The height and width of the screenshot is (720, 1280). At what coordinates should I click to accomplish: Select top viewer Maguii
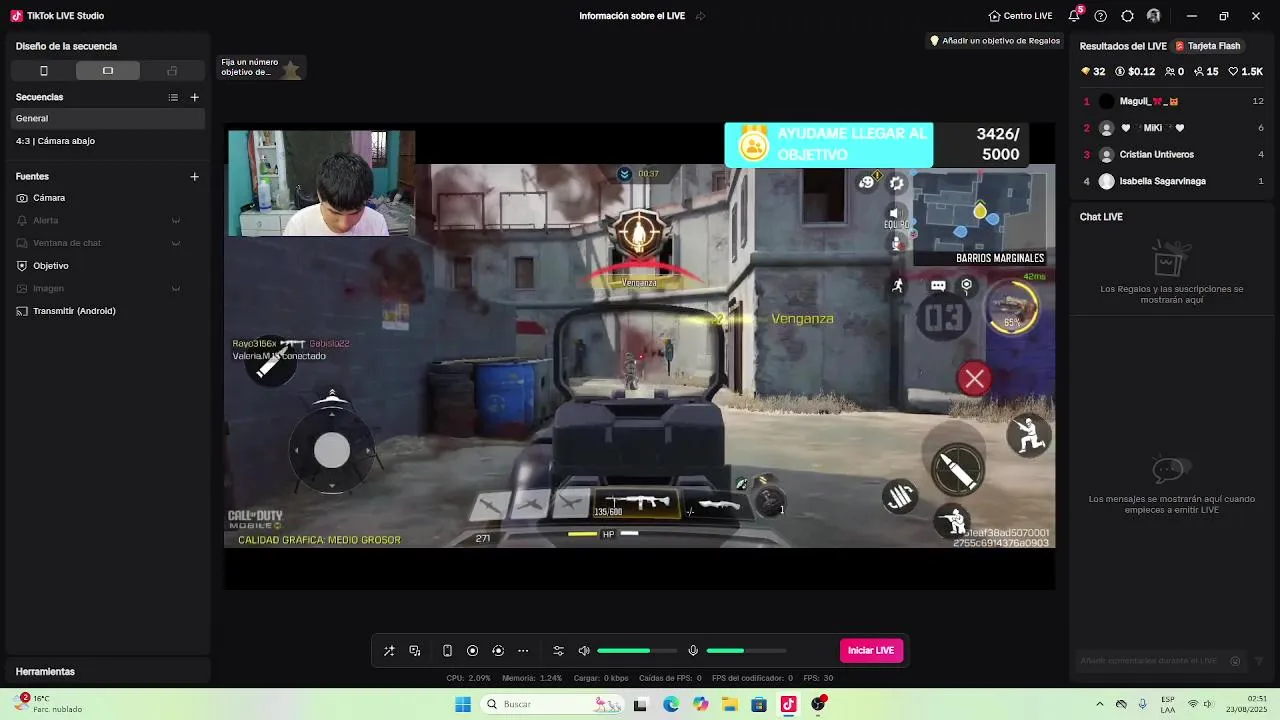point(1174,101)
